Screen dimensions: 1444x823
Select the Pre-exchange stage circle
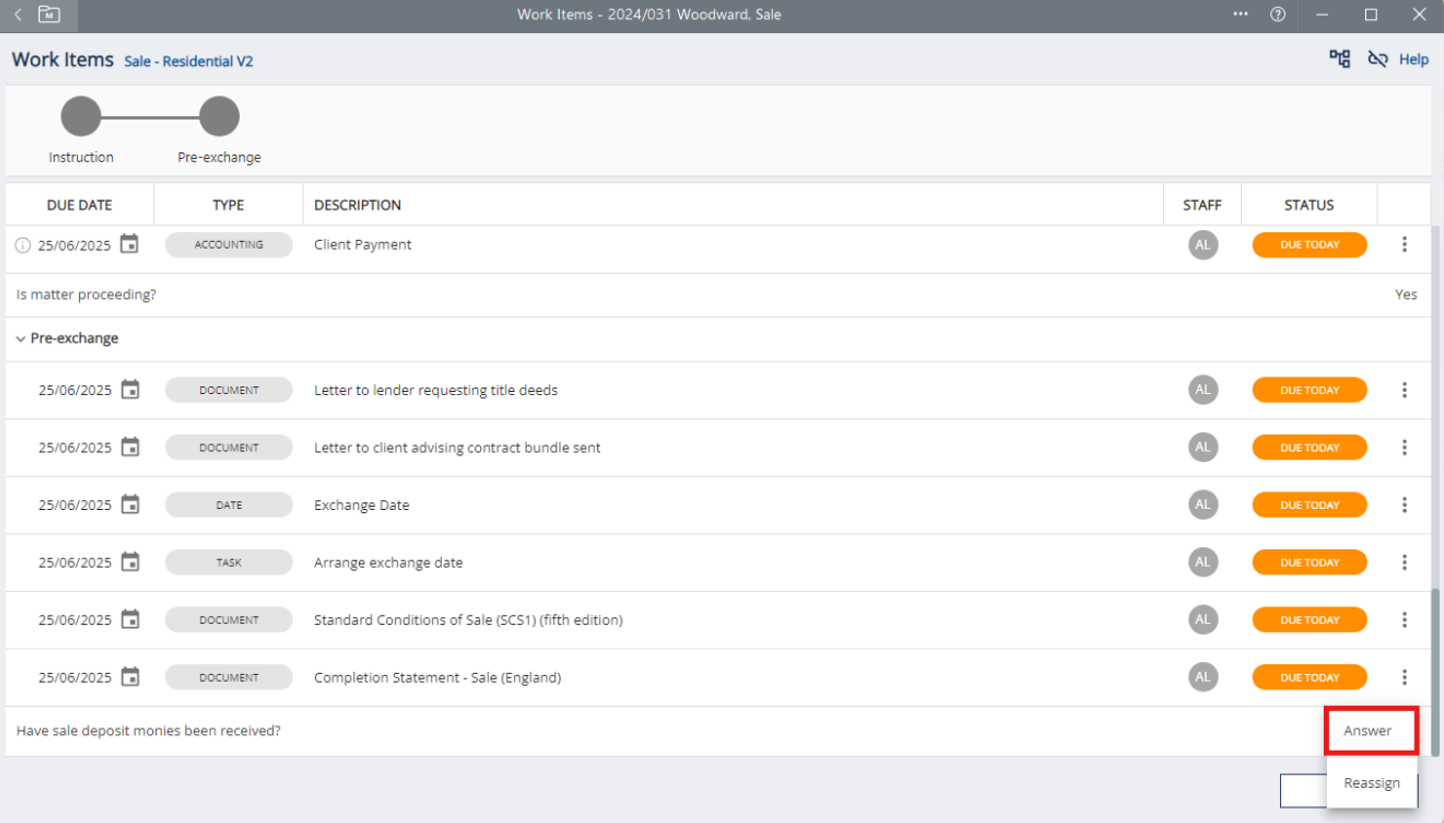pos(219,116)
